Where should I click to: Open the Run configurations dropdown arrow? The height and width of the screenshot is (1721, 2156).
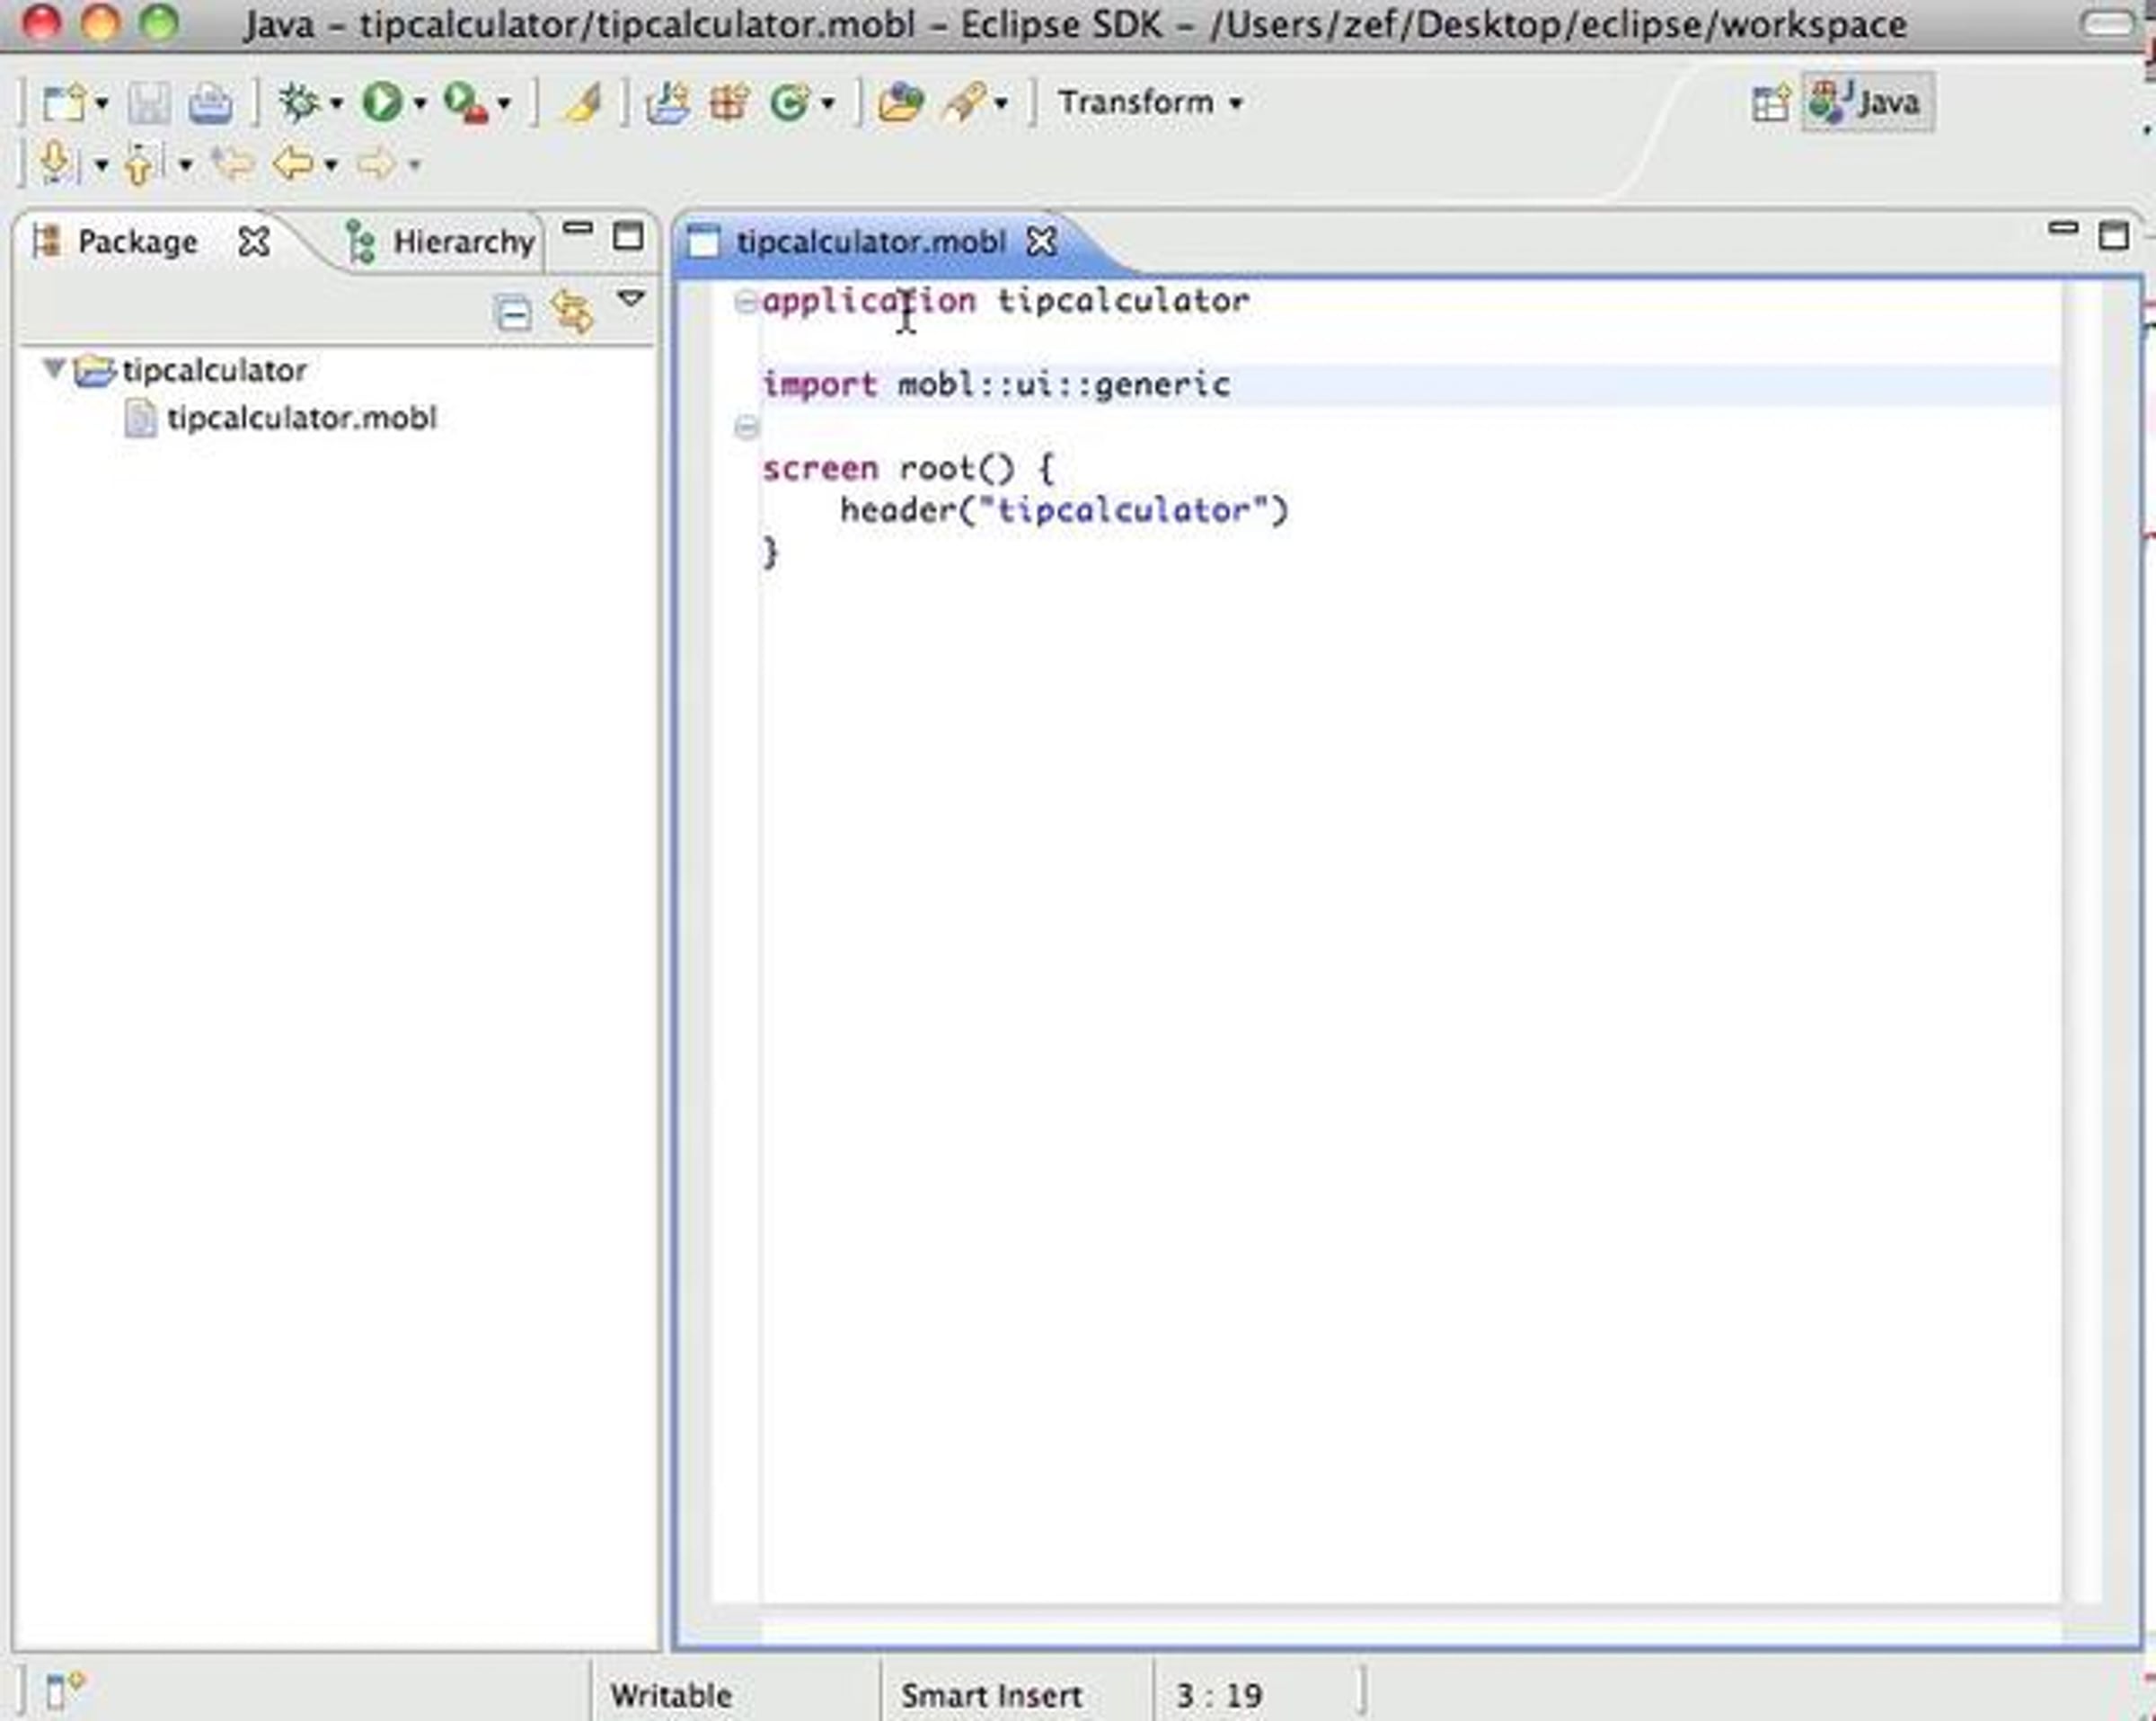pyautogui.click(x=420, y=103)
